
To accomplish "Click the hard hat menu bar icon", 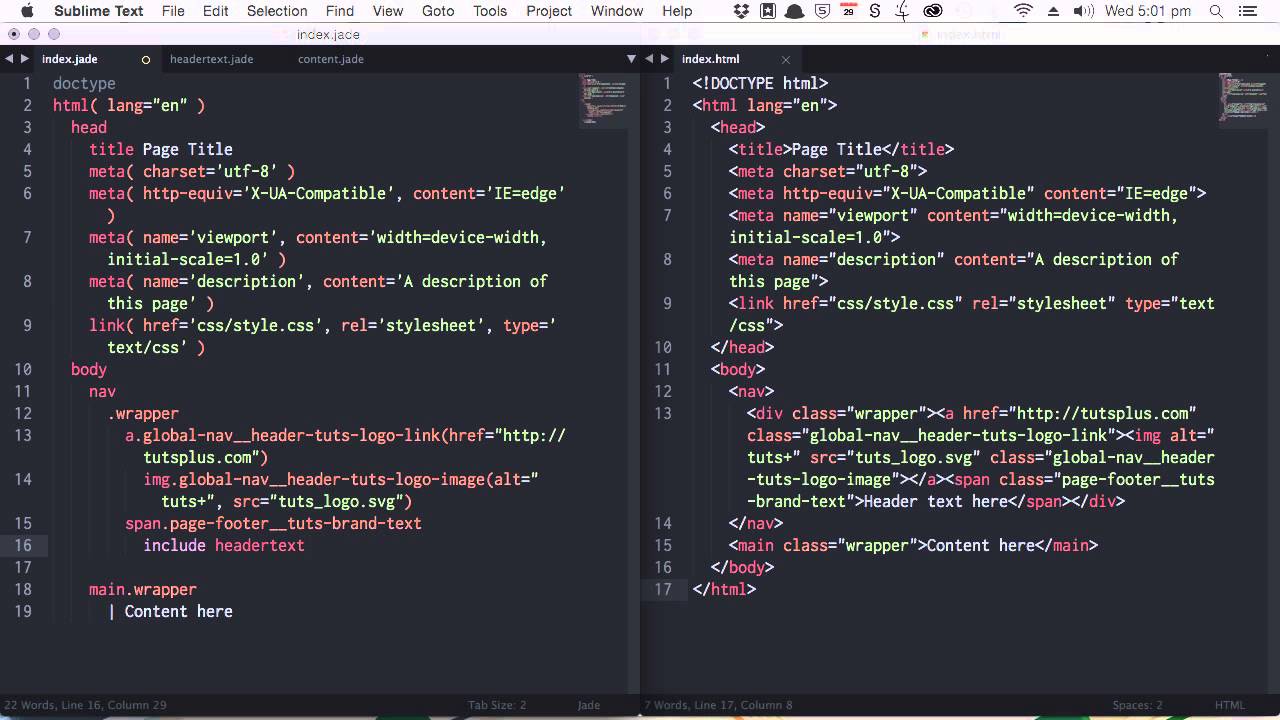I will tap(794, 11).
